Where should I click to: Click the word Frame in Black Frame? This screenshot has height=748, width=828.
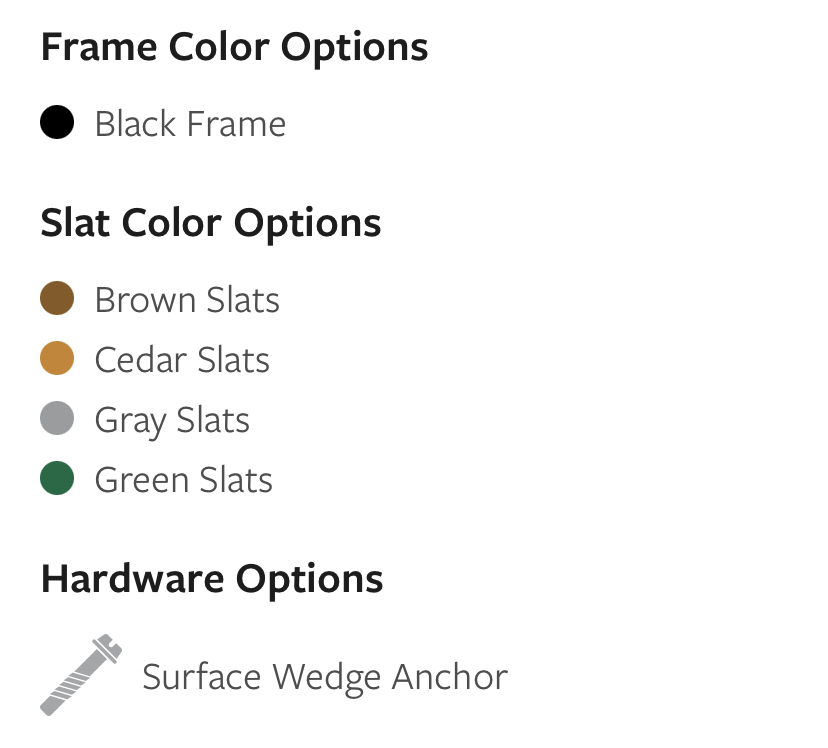click(237, 124)
